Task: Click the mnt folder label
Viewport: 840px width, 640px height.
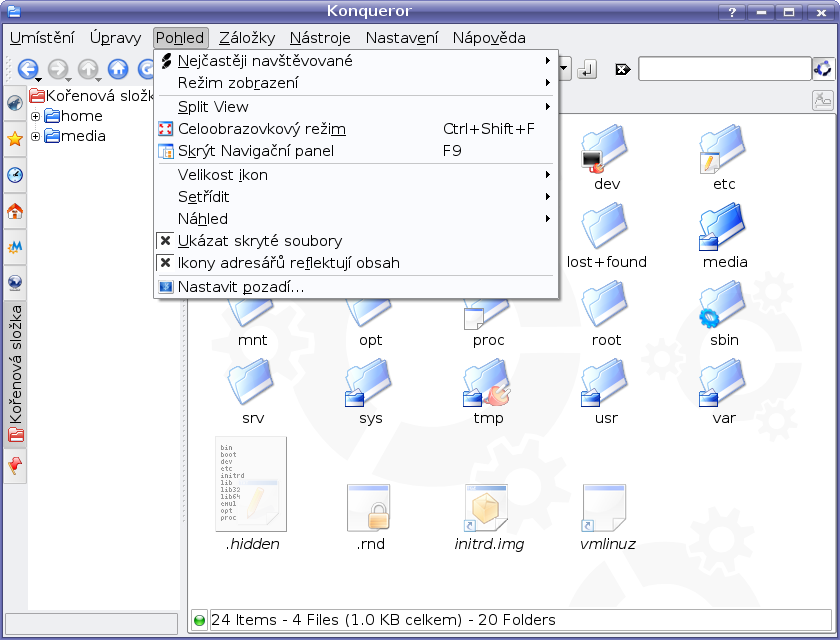Action: pyautogui.click(x=253, y=340)
